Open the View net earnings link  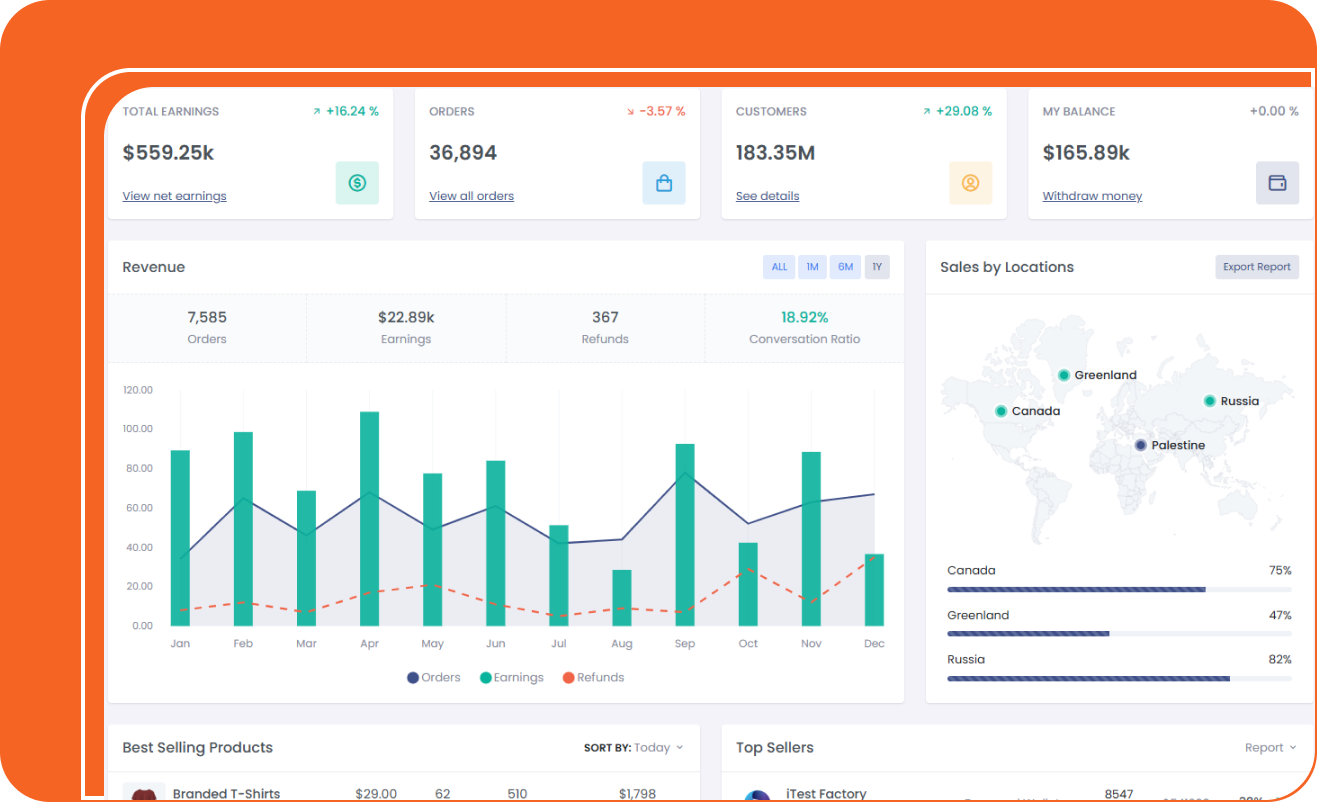tap(174, 196)
